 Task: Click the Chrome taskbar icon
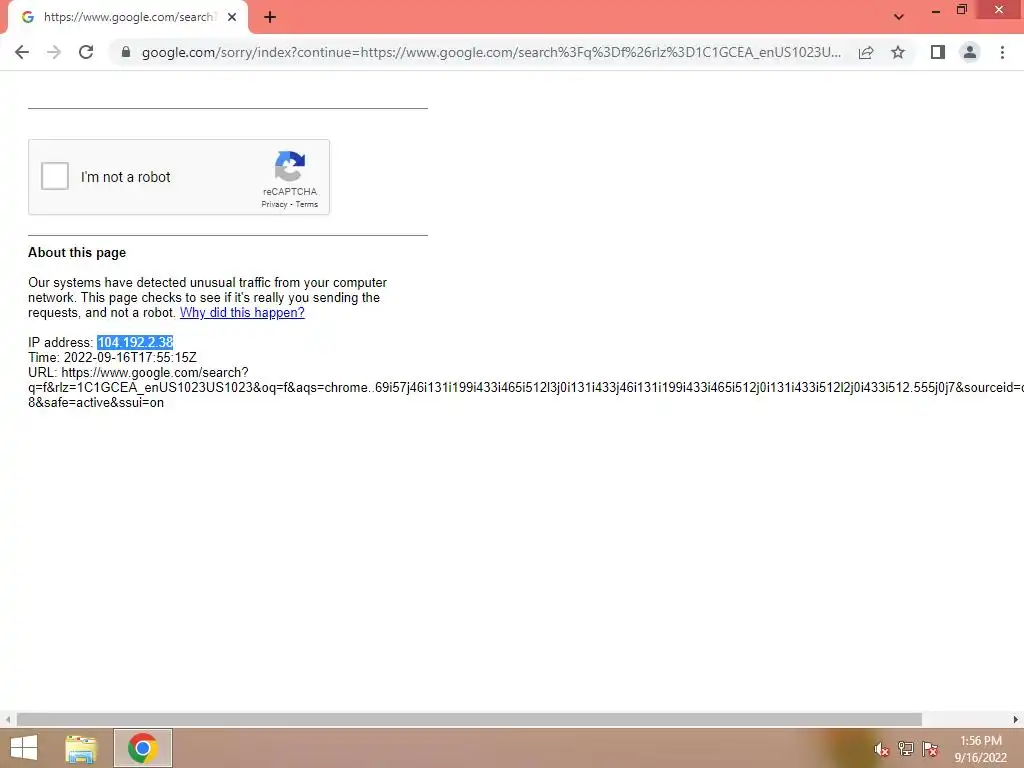point(142,748)
